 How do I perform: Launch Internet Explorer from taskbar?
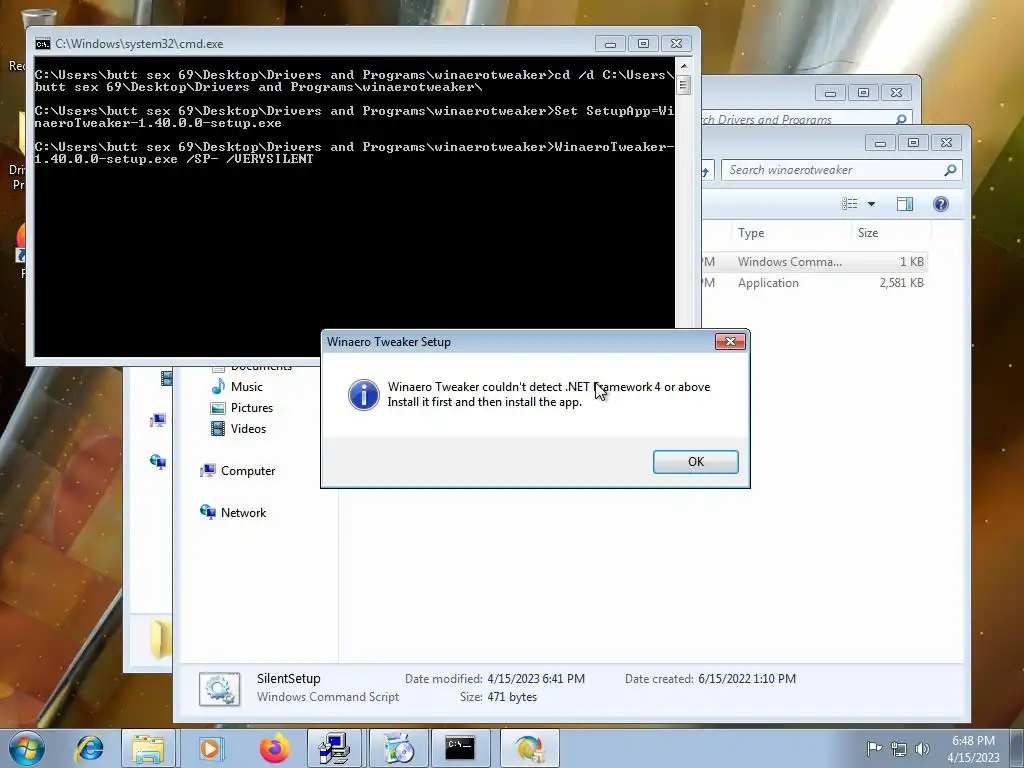coord(89,748)
